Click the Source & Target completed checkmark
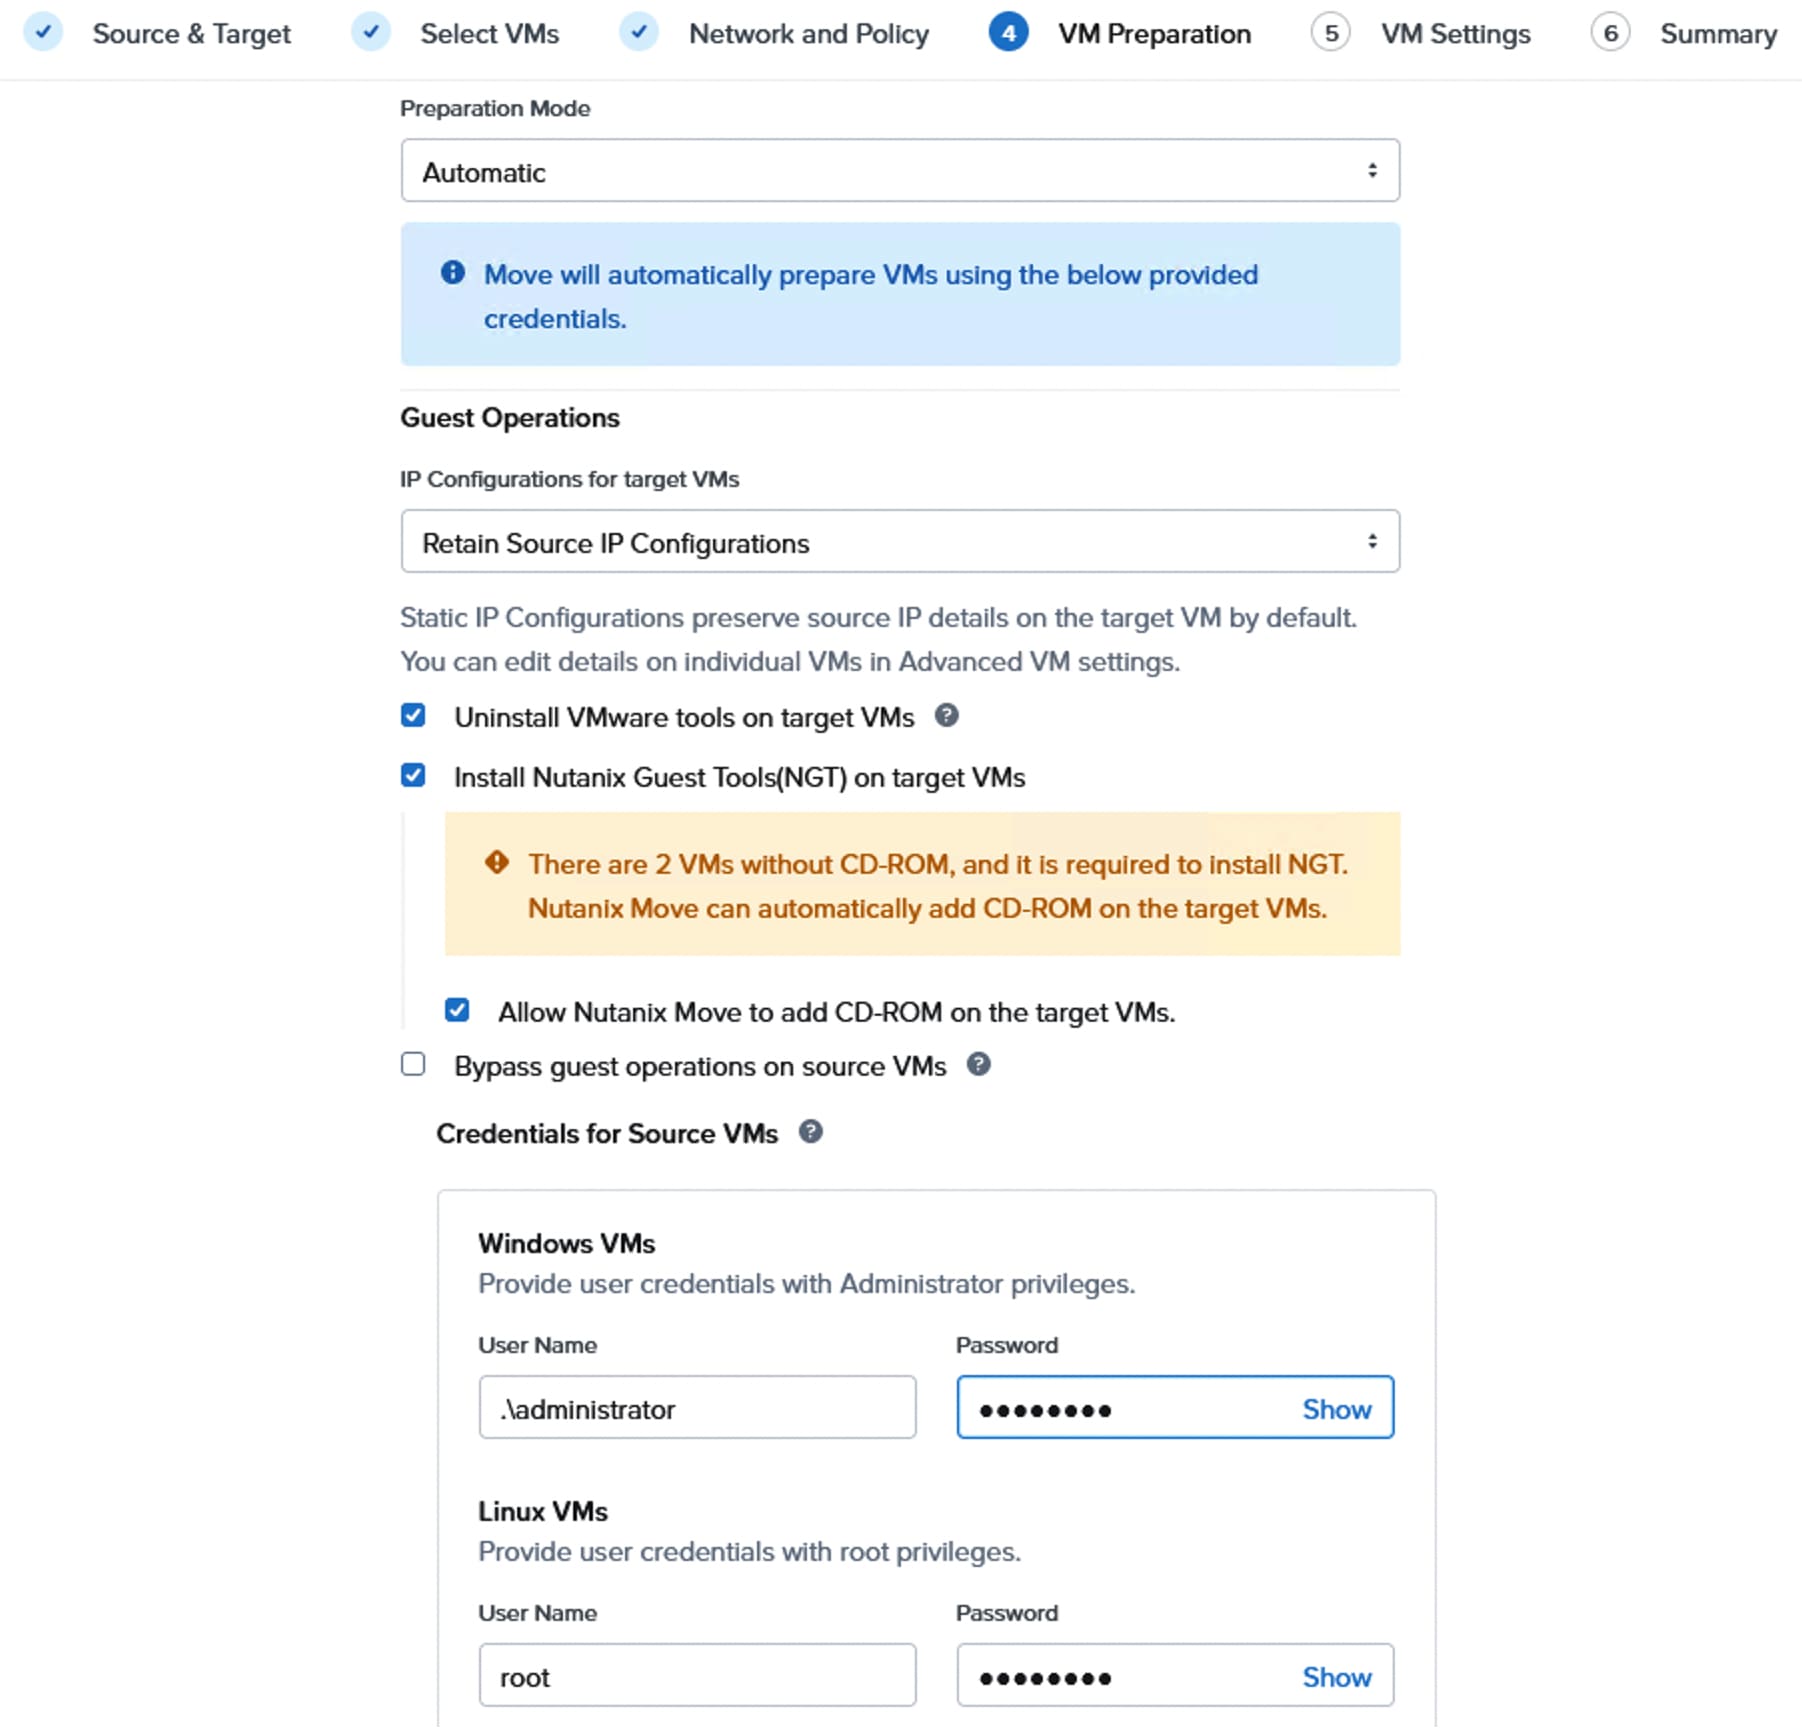The height and width of the screenshot is (1730, 1802). click(x=44, y=32)
